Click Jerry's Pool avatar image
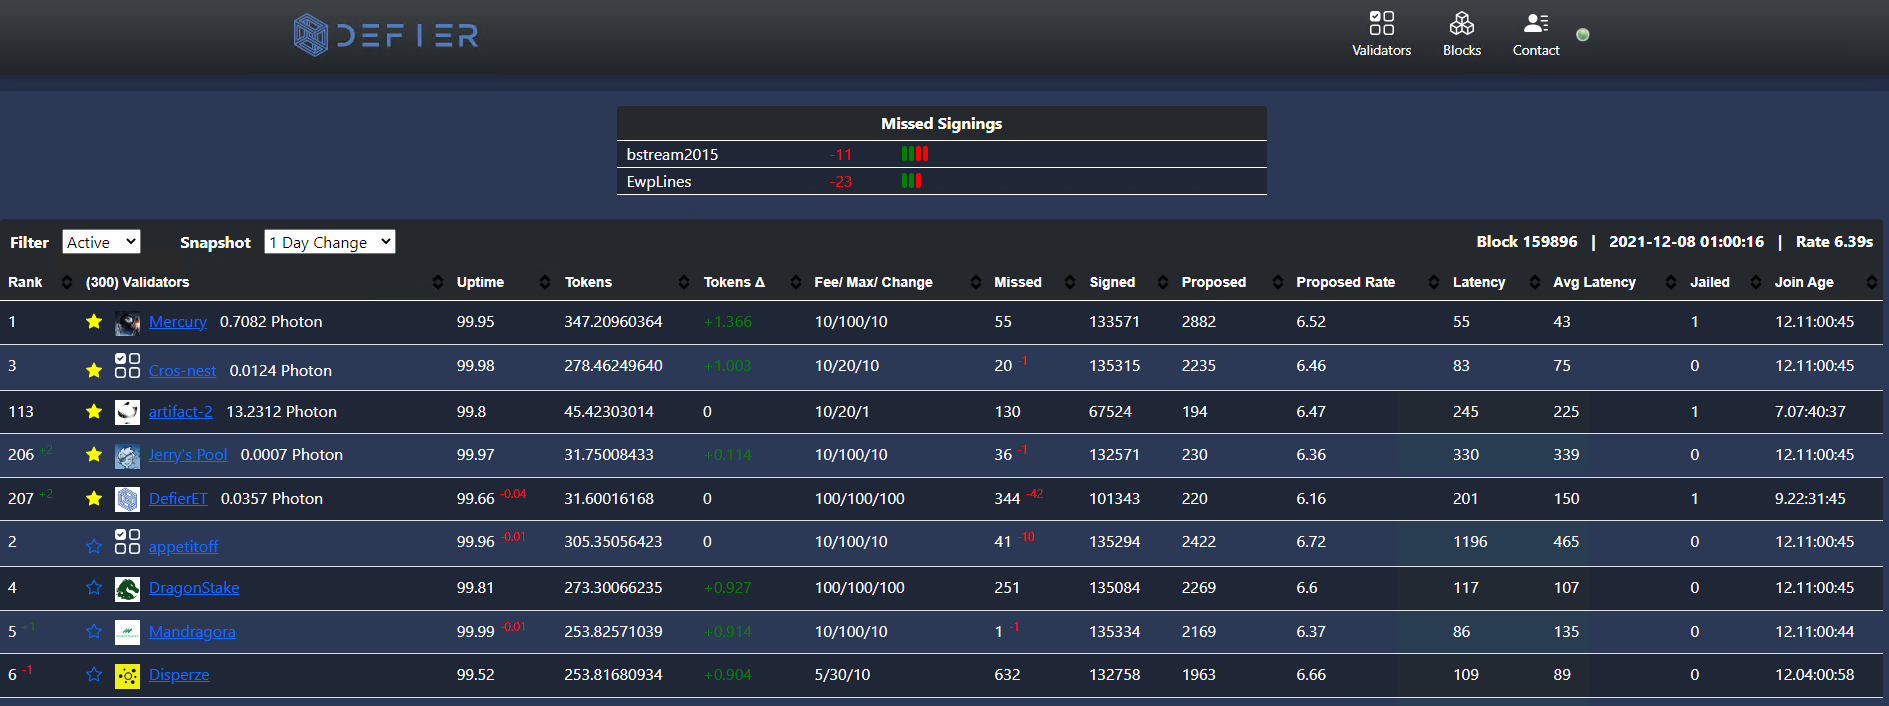 (127, 456)
